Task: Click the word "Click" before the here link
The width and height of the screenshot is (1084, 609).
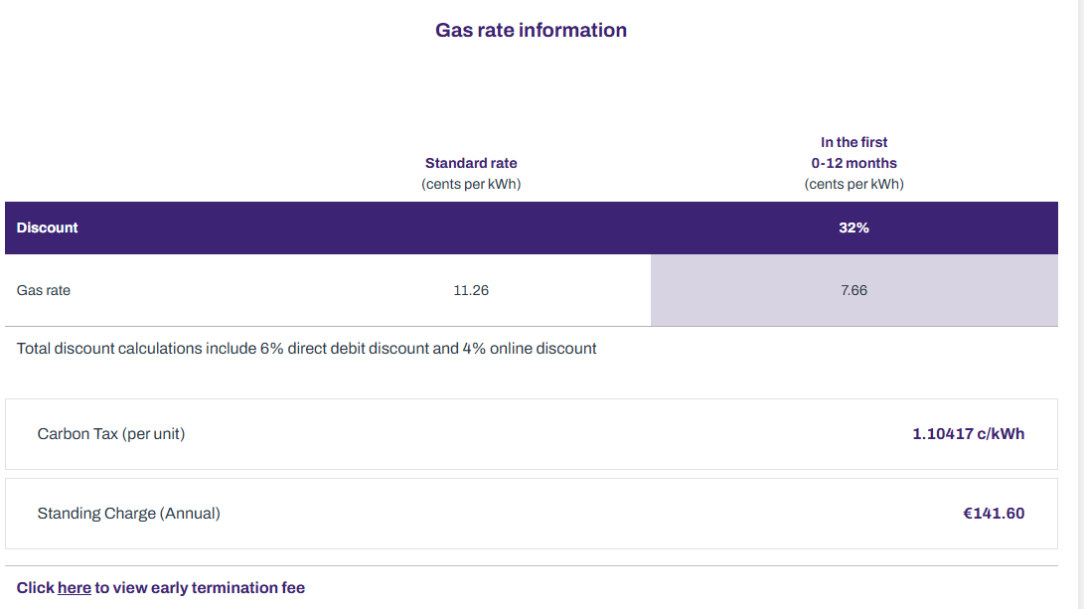Action: coord(35,588)
